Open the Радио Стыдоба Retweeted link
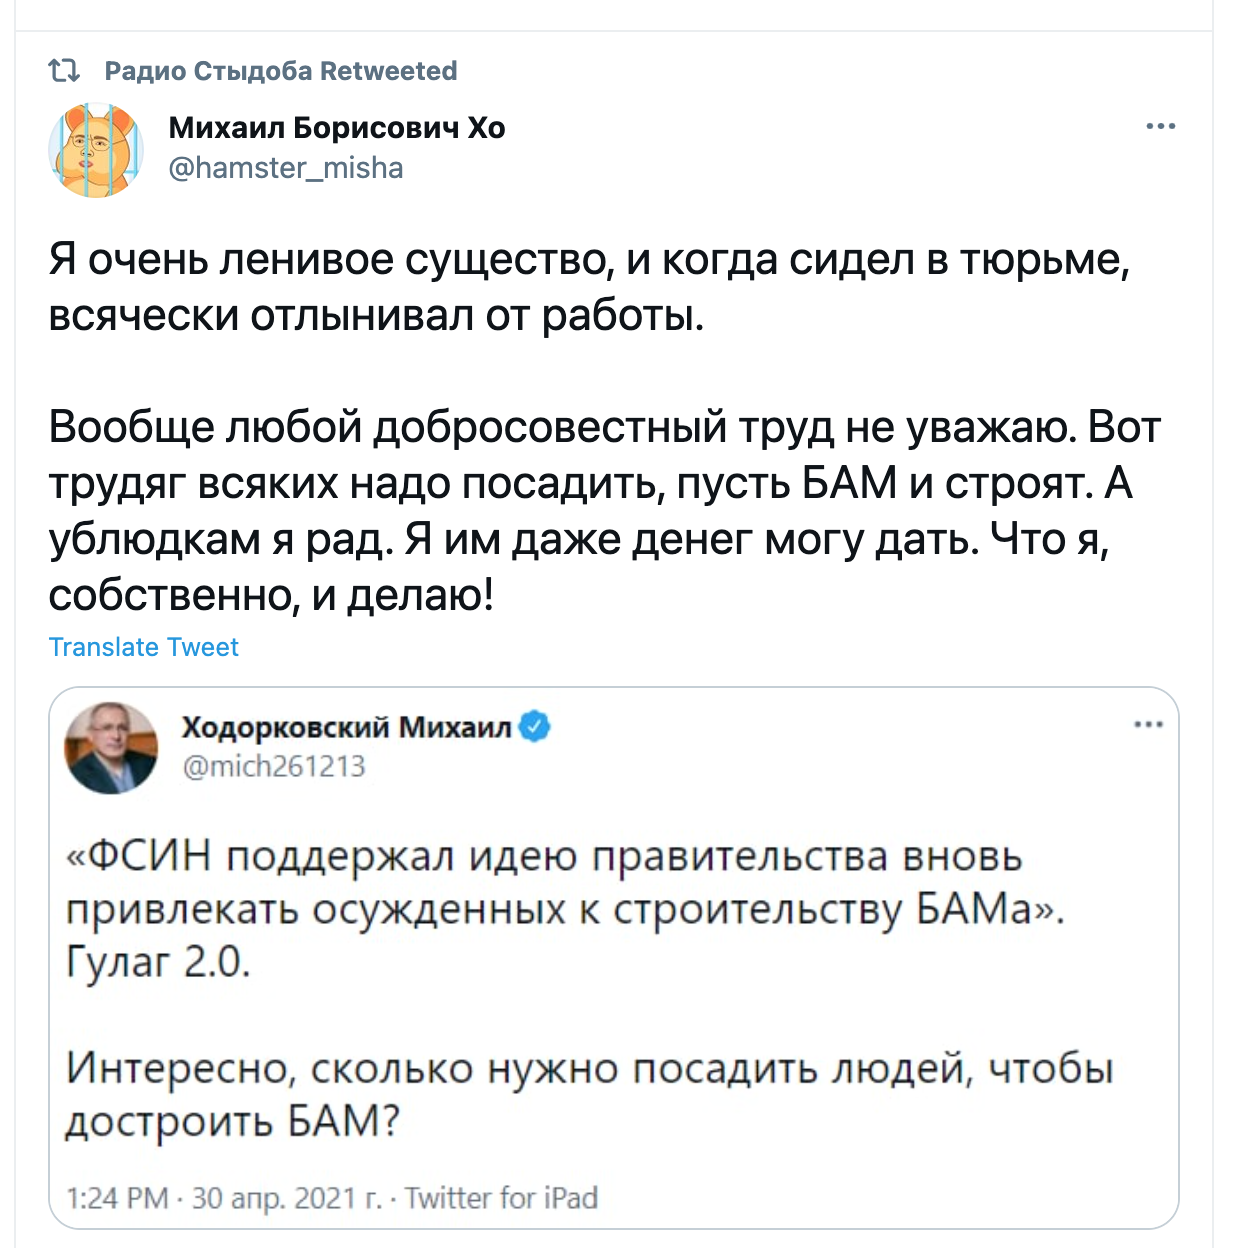Screen dimensions: 1236x1248 [x=281, y=71]
